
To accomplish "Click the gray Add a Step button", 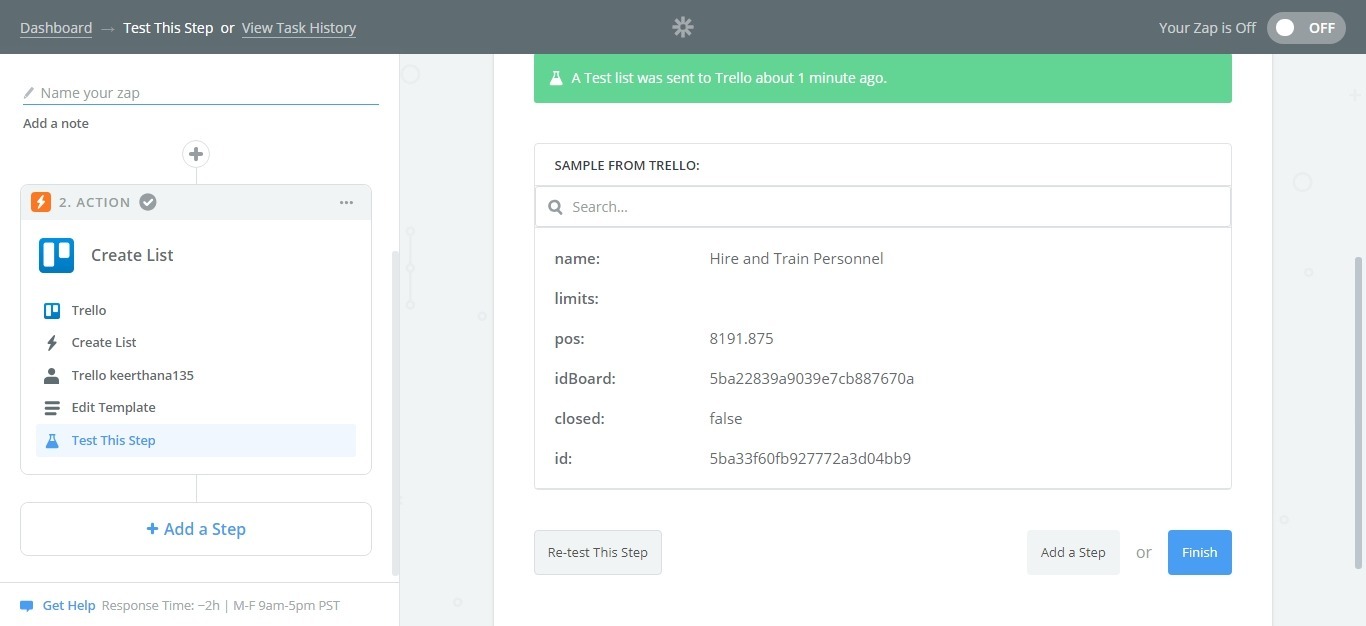I will [1073, 552].
